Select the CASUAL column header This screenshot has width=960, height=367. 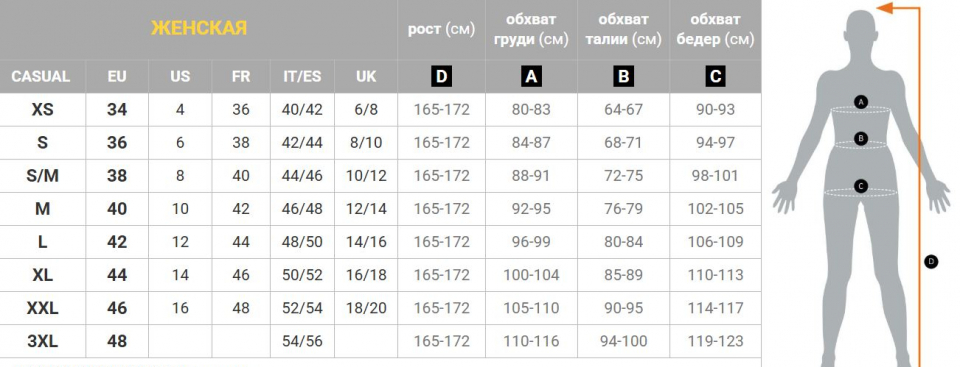pos(41,77)
